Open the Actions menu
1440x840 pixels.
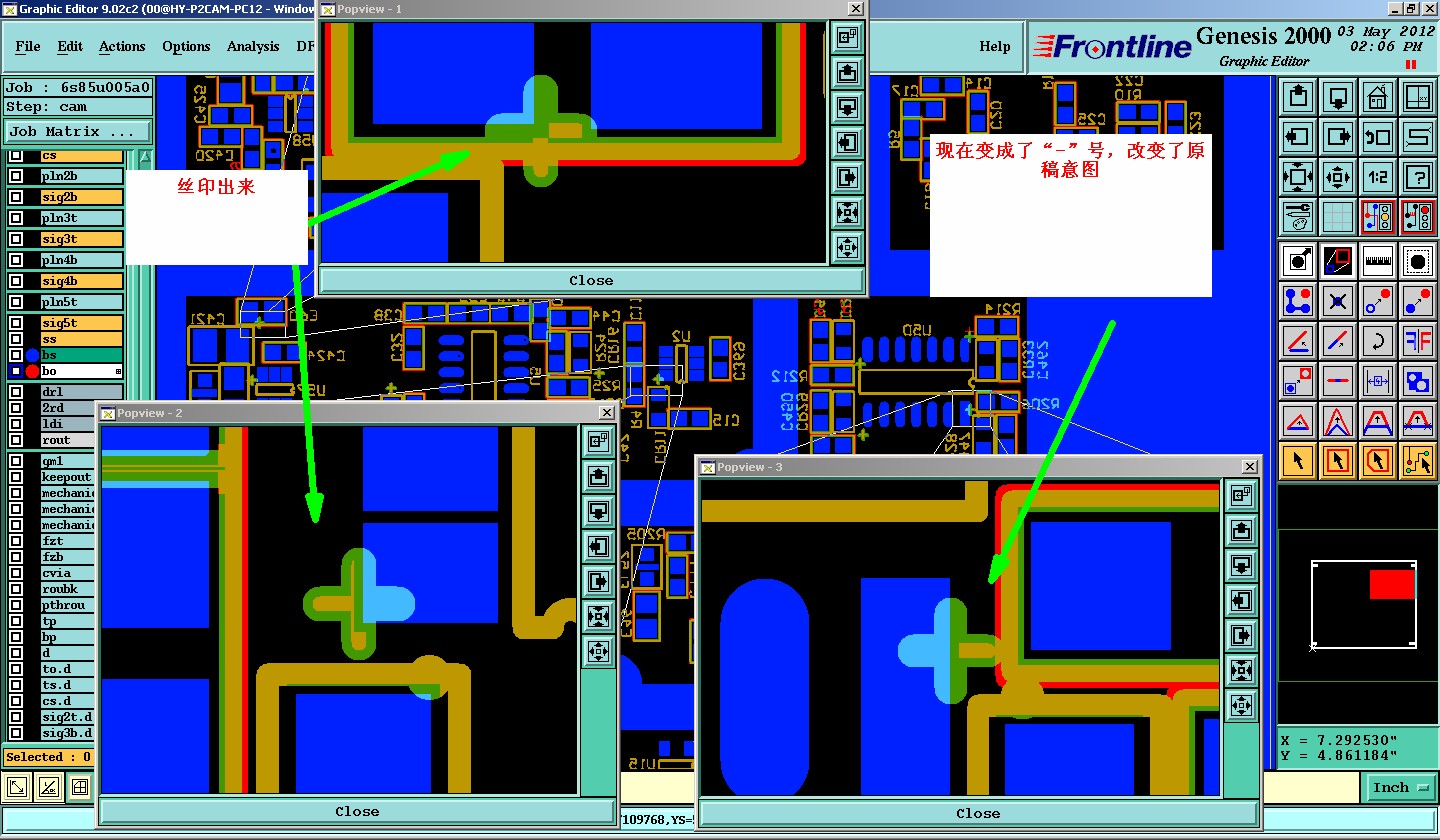pos(122,46)
